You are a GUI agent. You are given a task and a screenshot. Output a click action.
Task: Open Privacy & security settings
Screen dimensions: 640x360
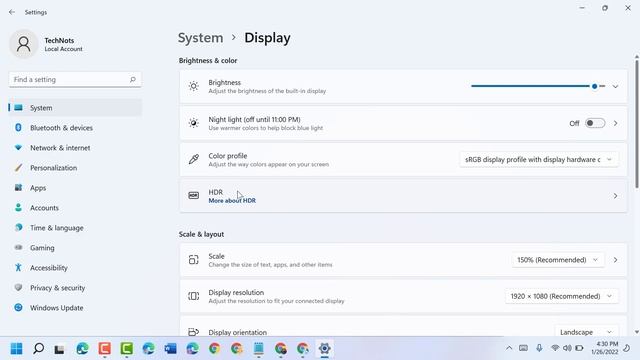point(76,288)
